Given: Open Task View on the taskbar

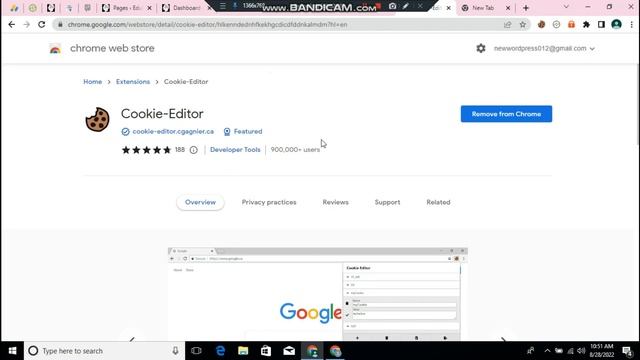Looking at the screenshot, I should pyautogui.click(x=196, y=351).
